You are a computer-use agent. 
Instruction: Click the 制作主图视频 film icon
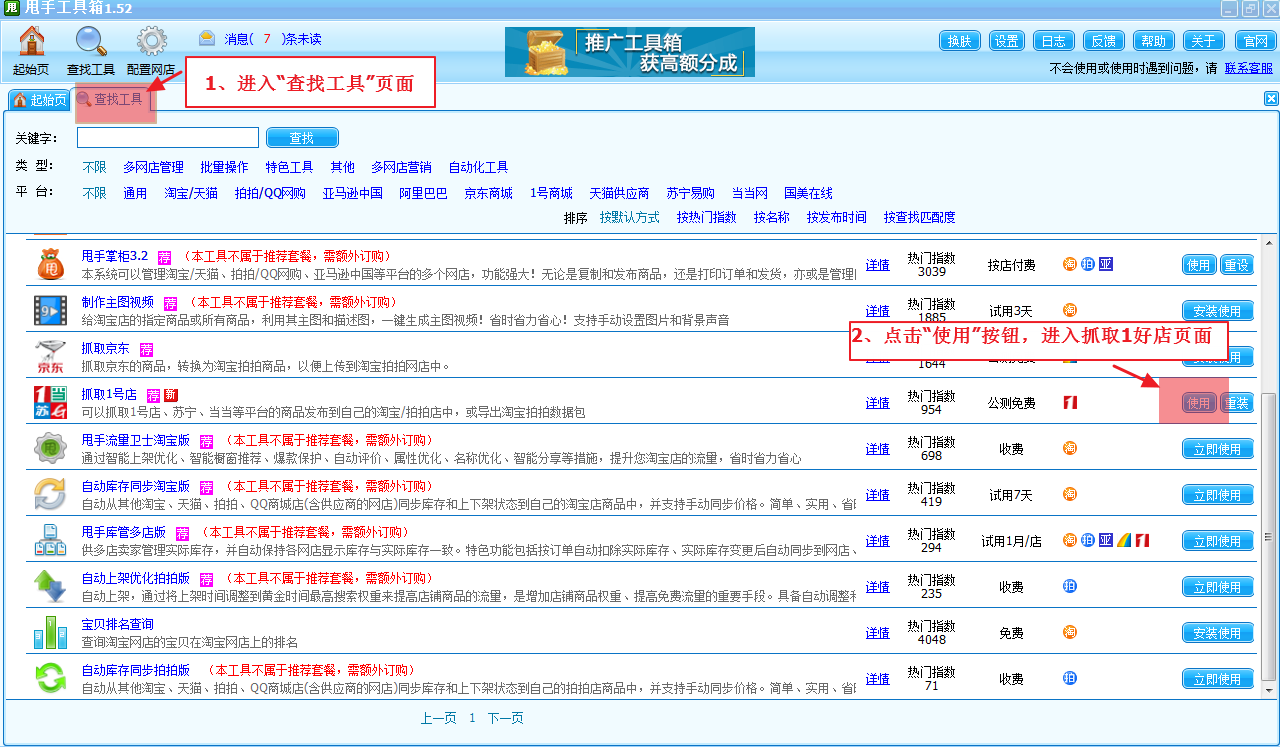coord(50,311)
